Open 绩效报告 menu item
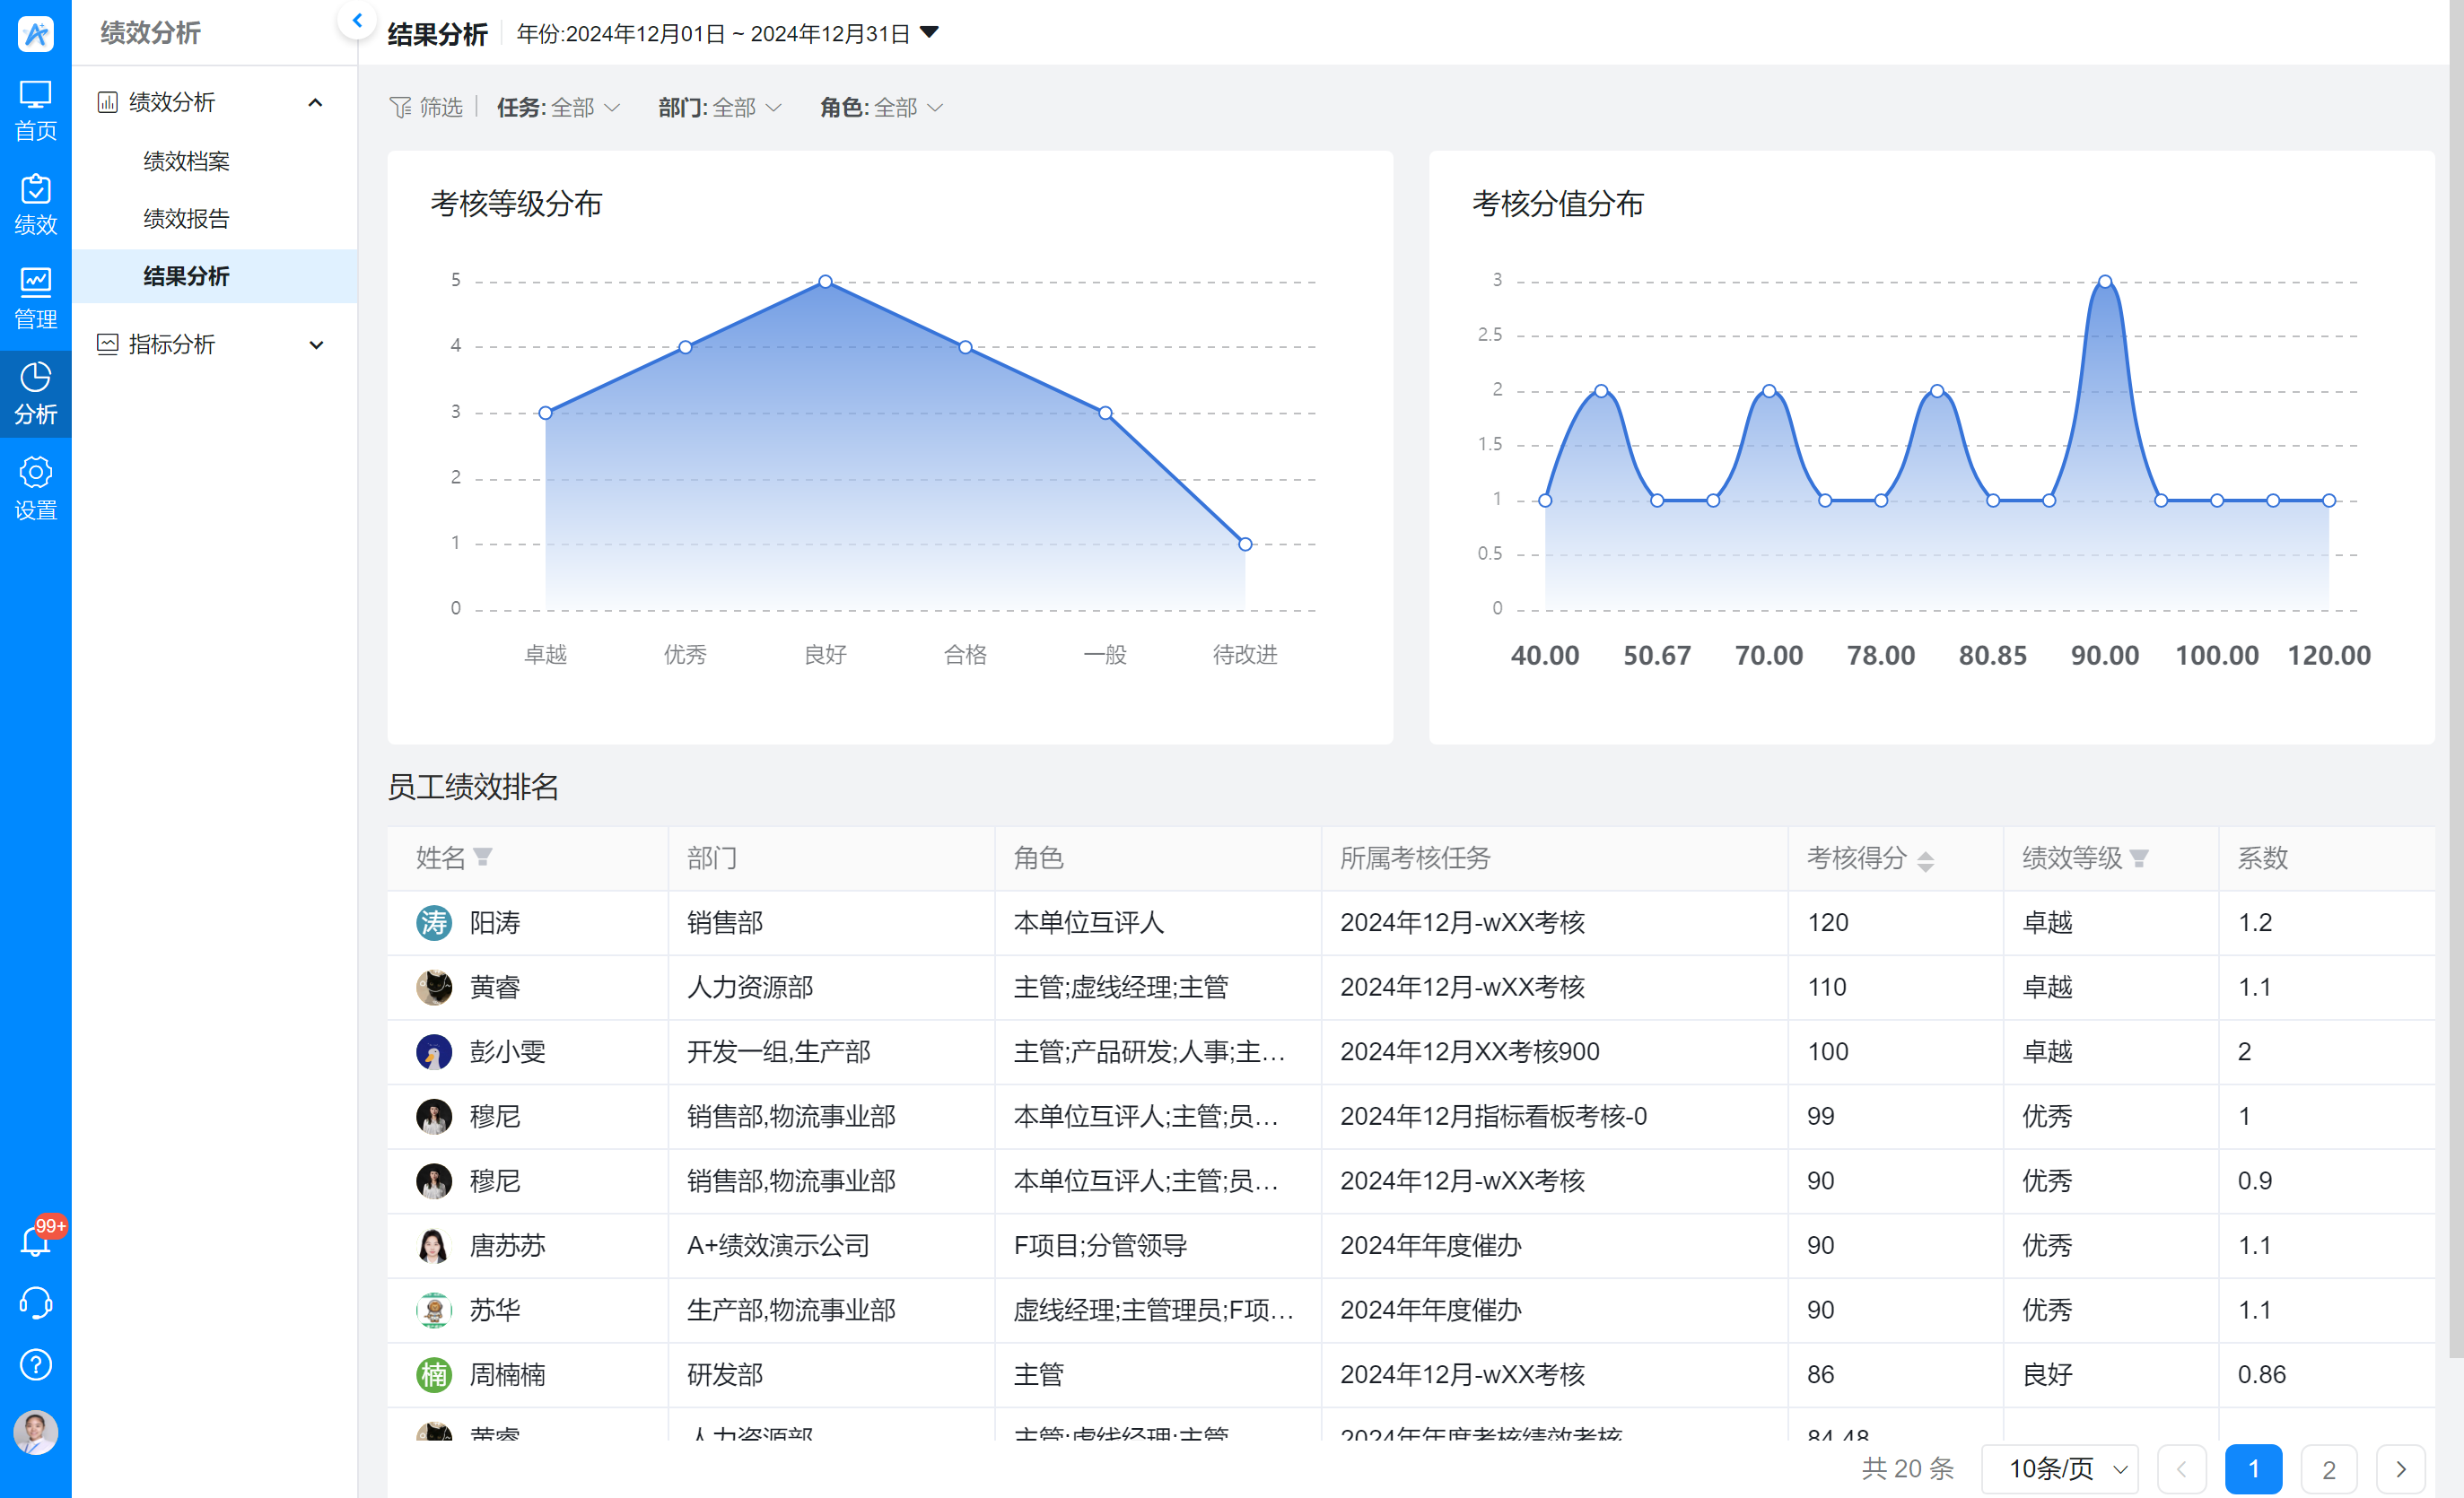The width and height of the screenshot is (2464, 1498). click(186, 218)
